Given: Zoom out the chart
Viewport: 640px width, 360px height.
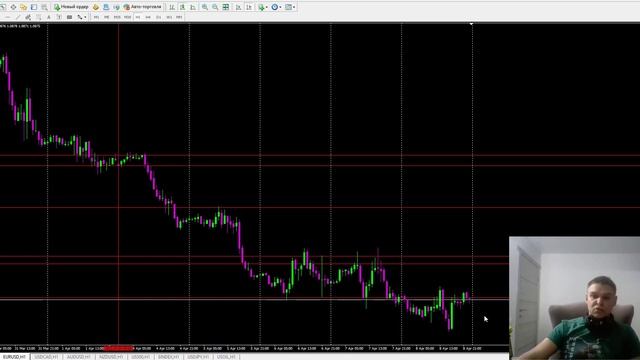Looking at the screenshot, I should tap(215, 7).
